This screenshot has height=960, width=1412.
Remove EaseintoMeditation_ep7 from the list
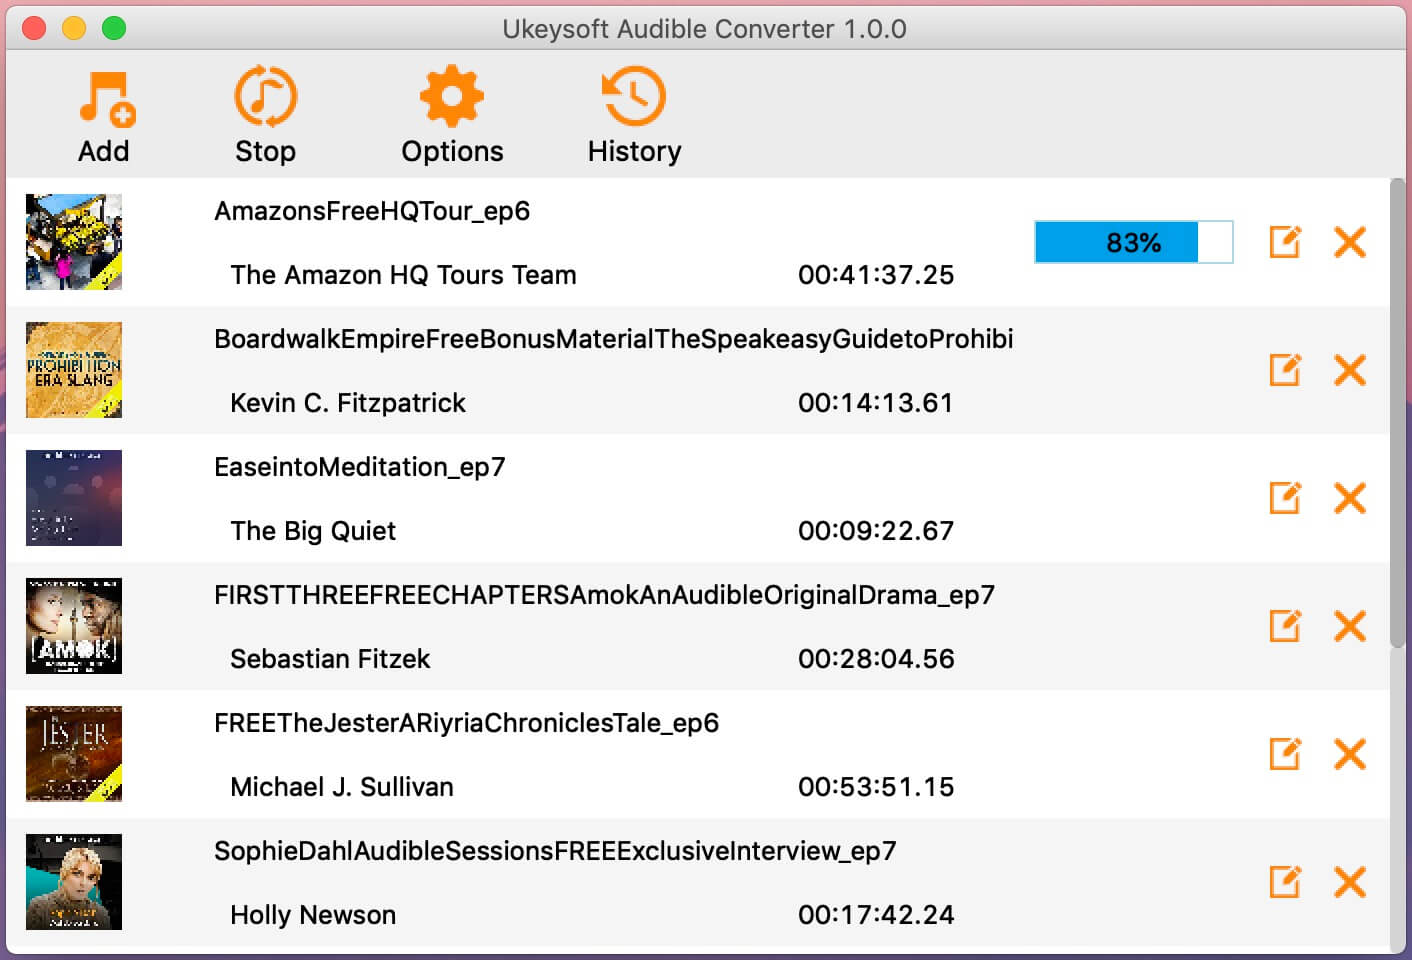[1350, 498]
